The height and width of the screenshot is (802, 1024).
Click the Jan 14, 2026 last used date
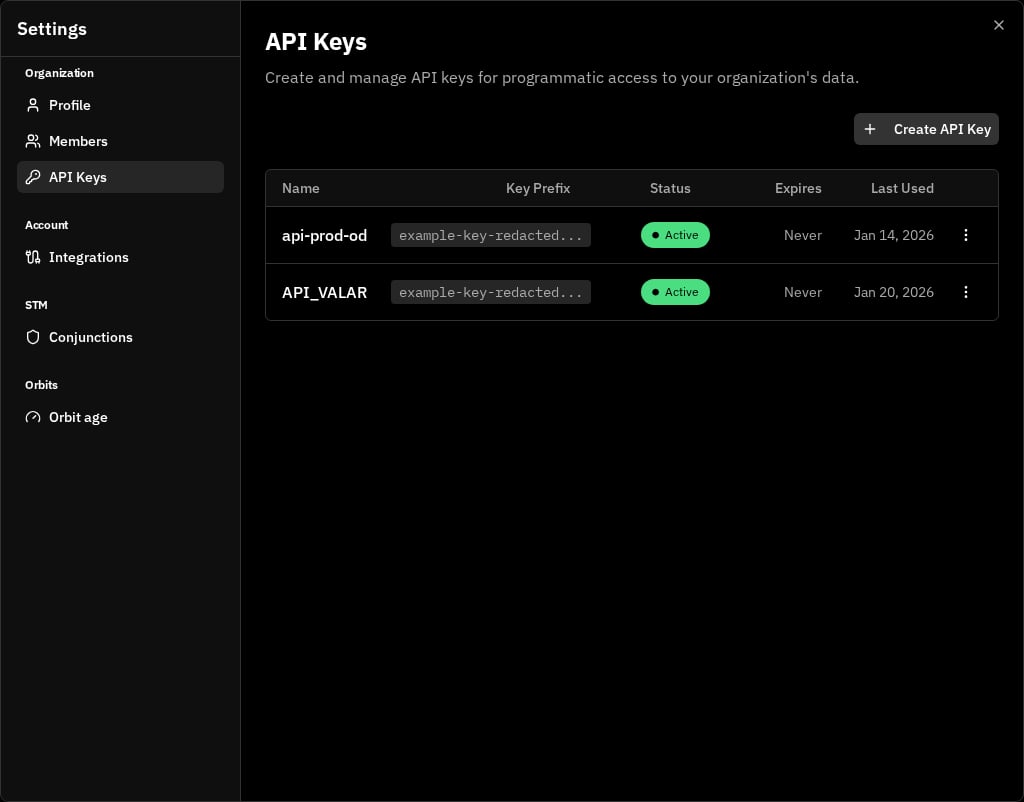click(894, 235)
